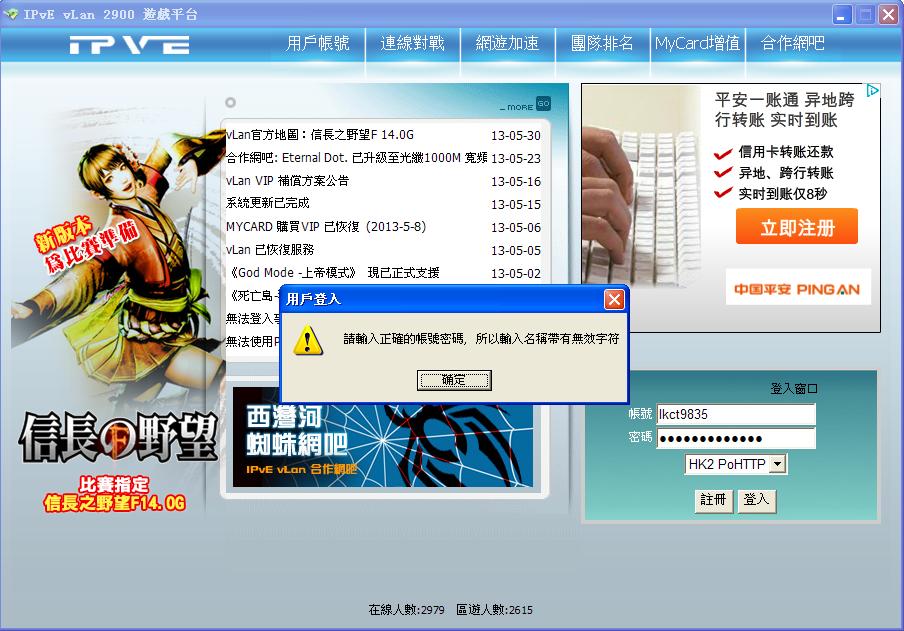The image size is (904, 631).
Task: Open news vLan 已恢復服務
Action: pyautogui.click(x=270, y=250)
